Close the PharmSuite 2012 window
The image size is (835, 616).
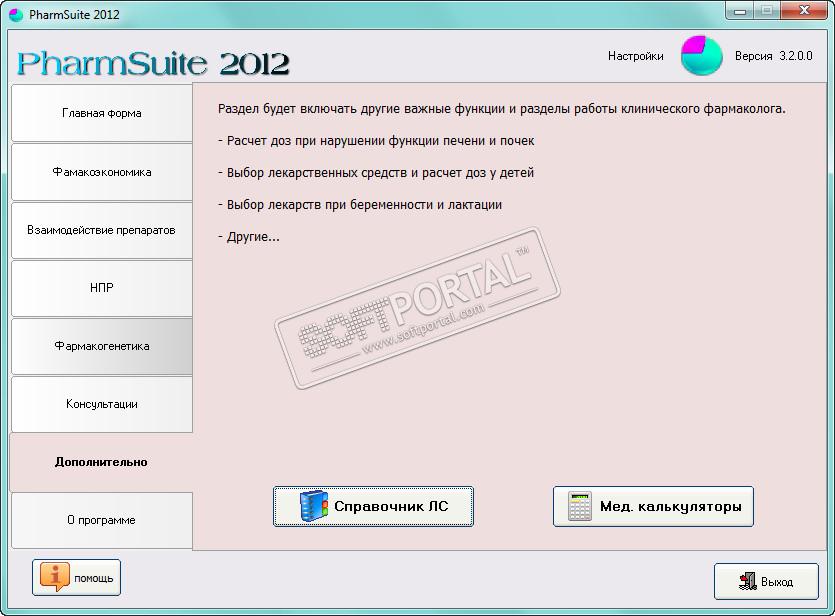805,11
